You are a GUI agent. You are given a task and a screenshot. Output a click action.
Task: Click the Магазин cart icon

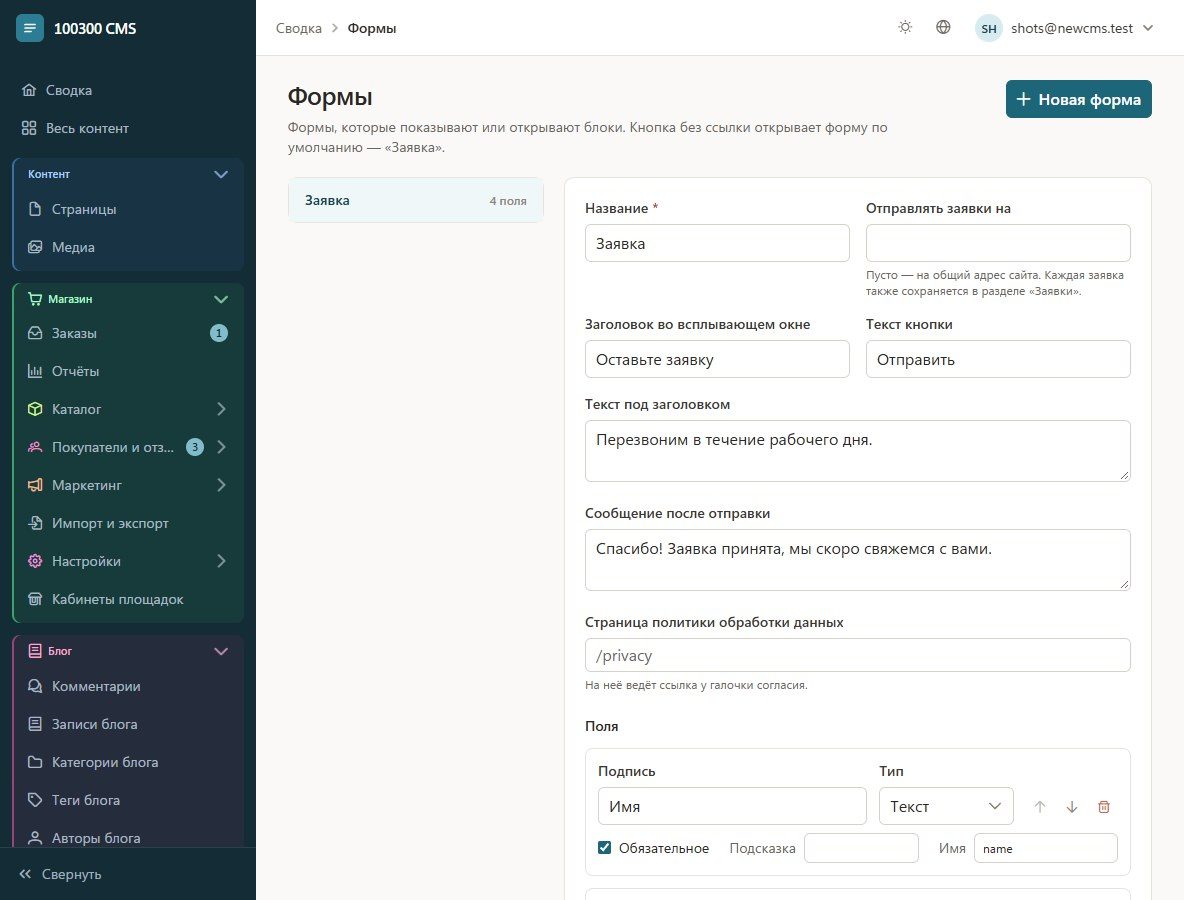coord(35,299)
